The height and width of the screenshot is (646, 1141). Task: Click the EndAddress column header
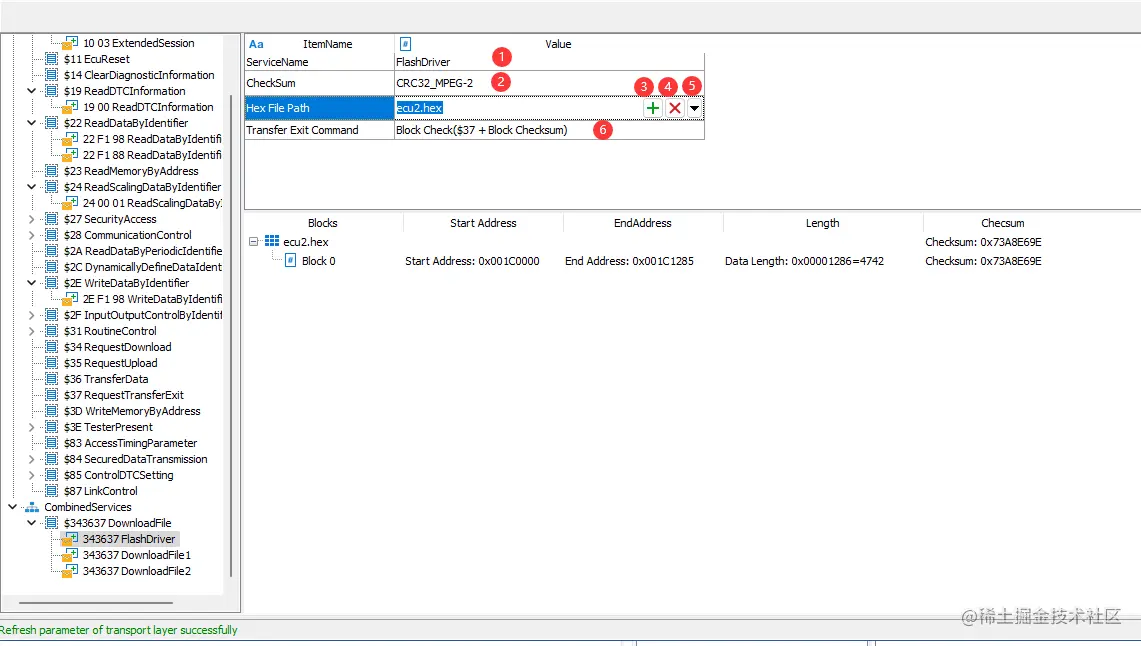coord(643,223)
